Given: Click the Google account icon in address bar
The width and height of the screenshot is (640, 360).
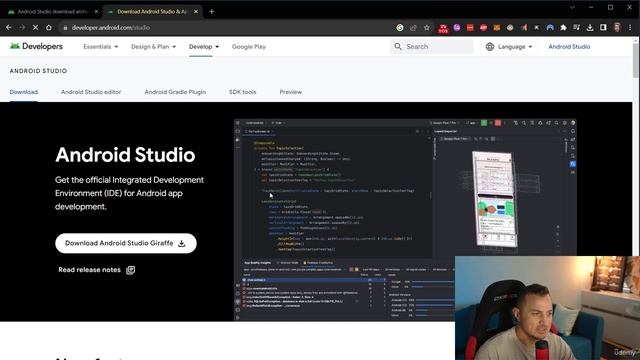Looking at the screenshot, I should [x=400, y=27].
